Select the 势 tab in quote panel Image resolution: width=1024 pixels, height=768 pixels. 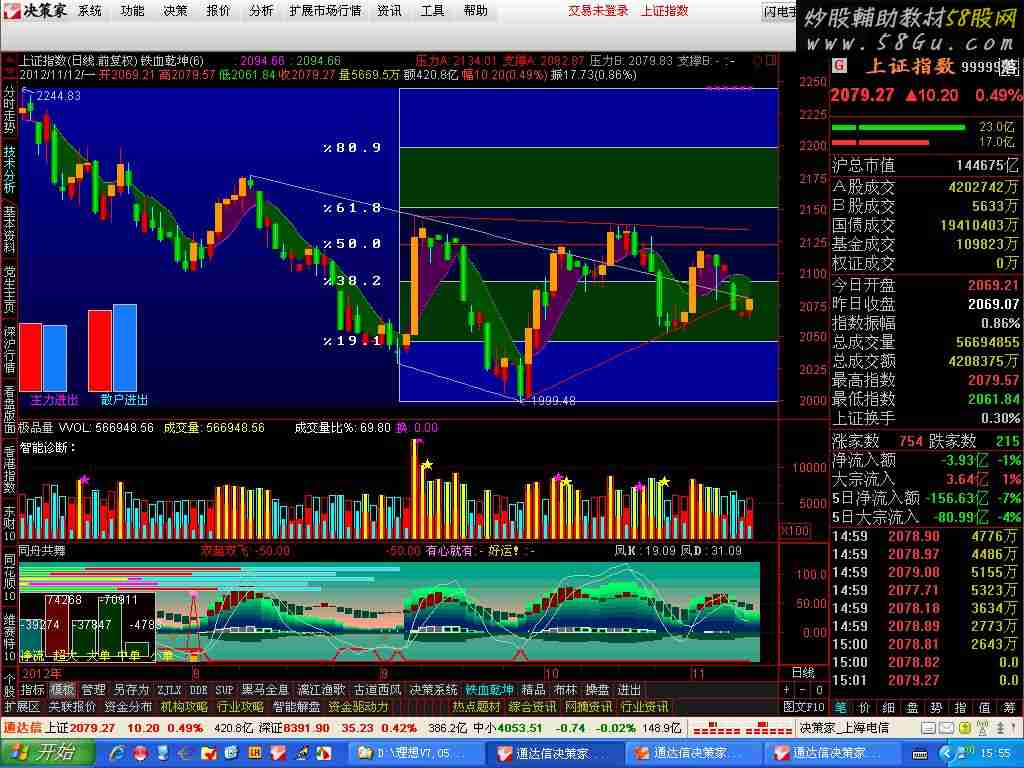coord(936,707)
